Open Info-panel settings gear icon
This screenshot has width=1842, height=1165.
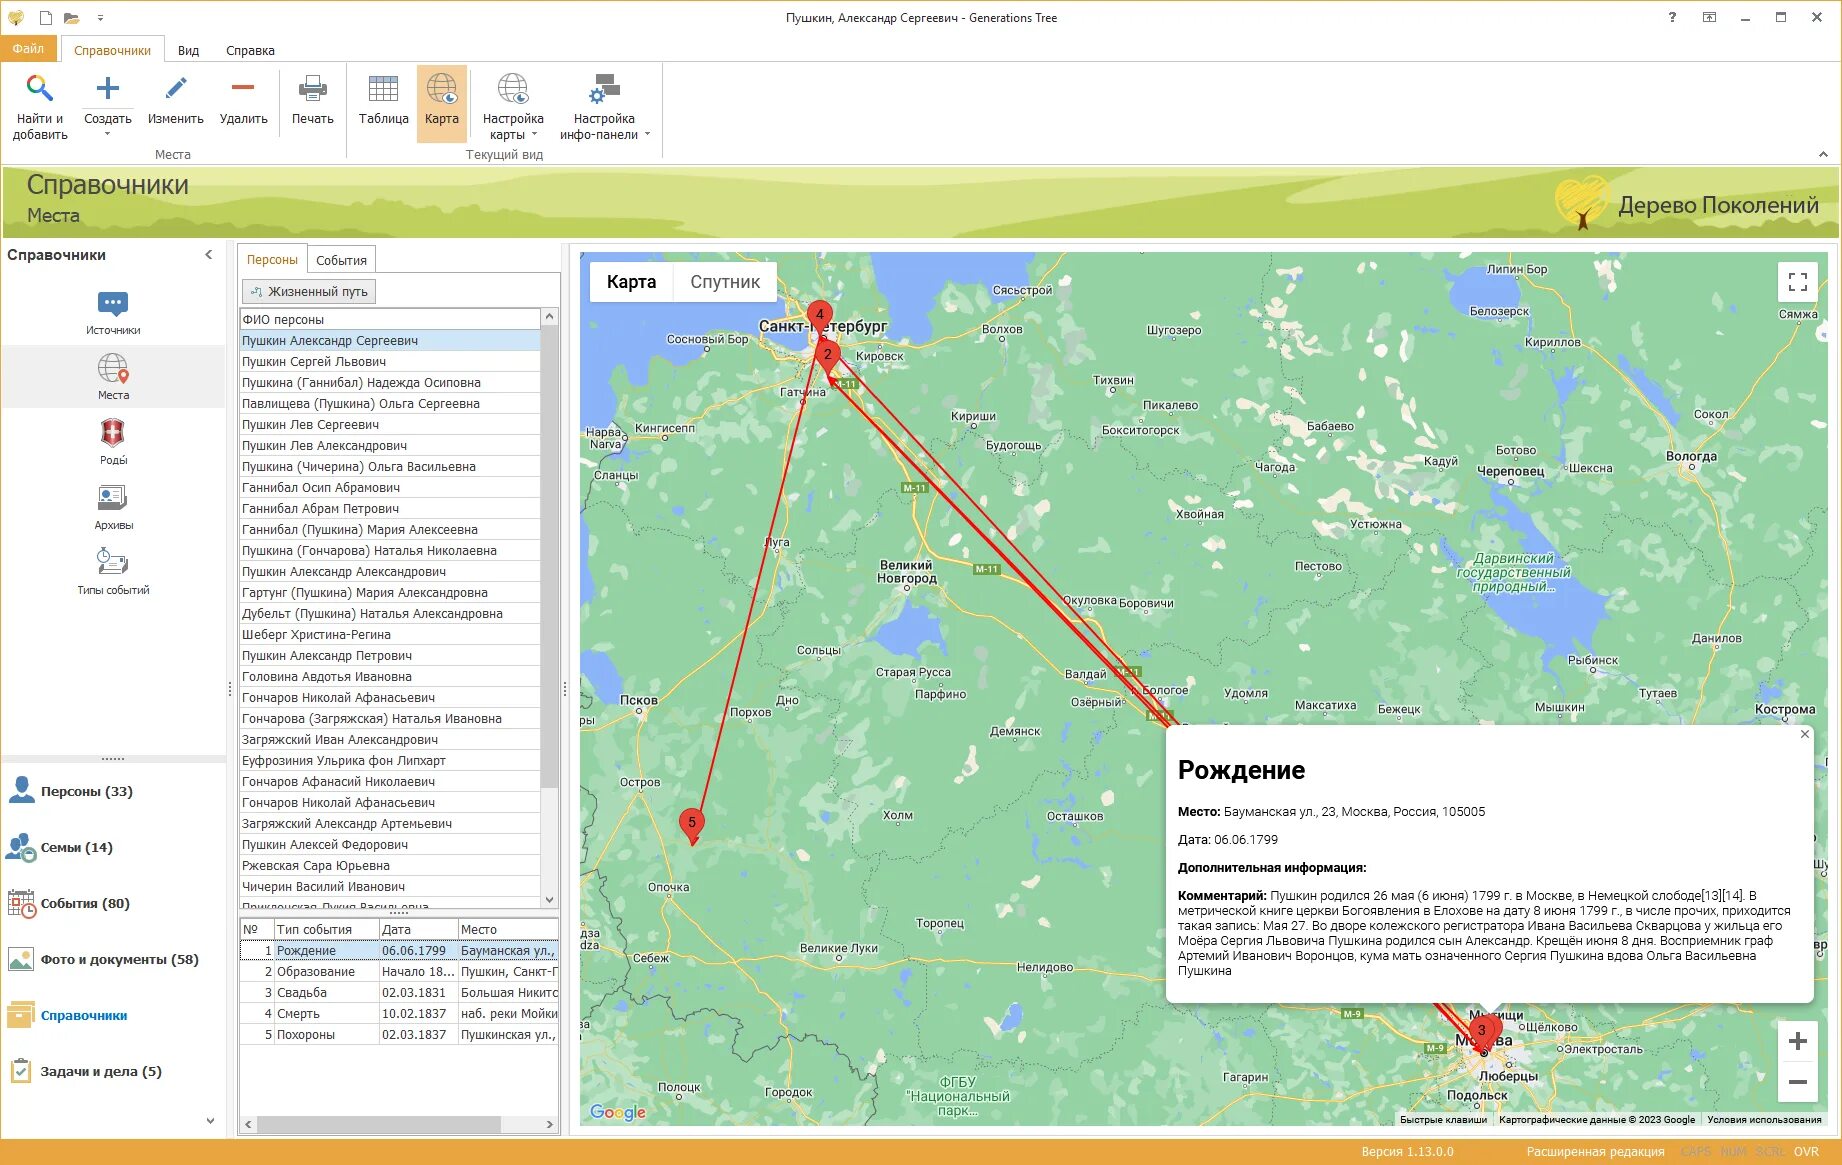coord(604,89)
